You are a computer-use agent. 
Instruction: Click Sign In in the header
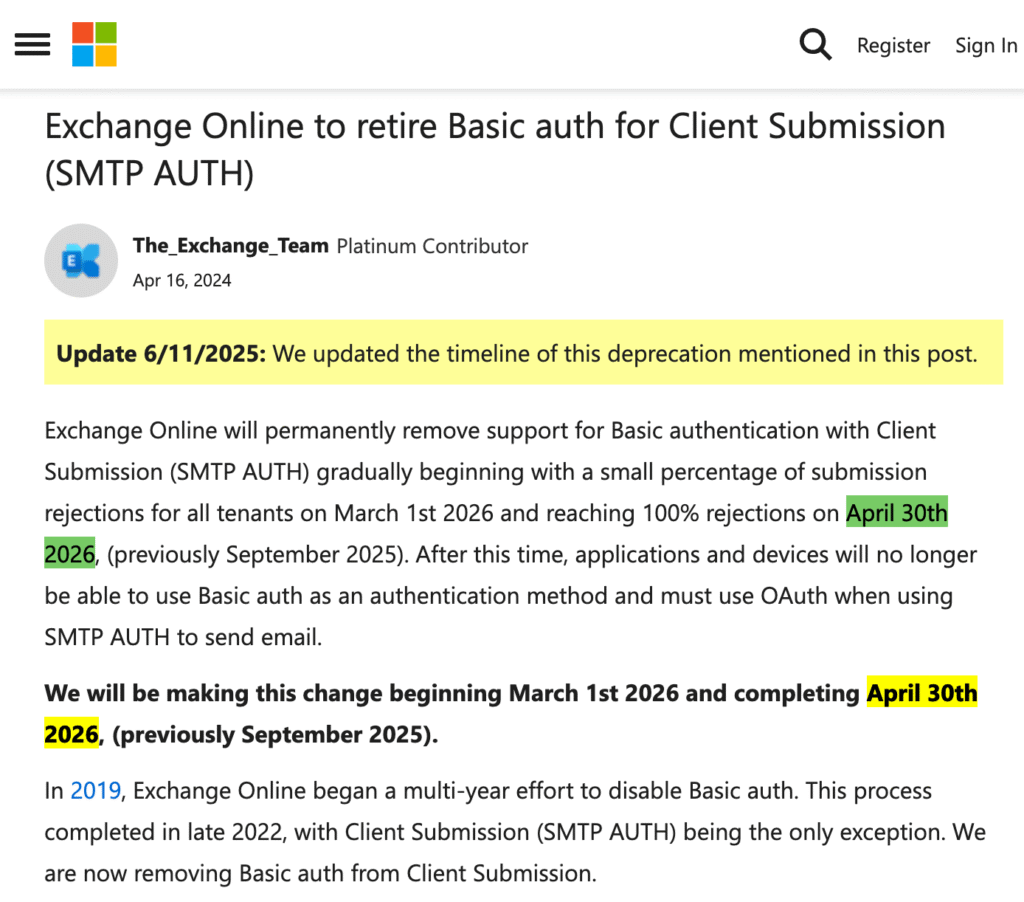(x=986, y=46)
